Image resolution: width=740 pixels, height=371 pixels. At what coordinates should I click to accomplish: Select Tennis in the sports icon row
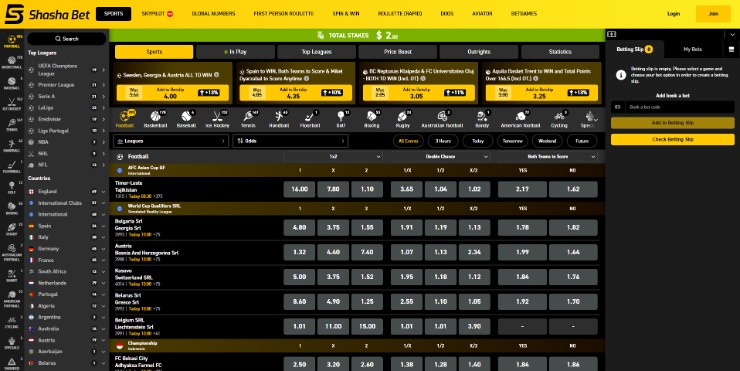248,119
